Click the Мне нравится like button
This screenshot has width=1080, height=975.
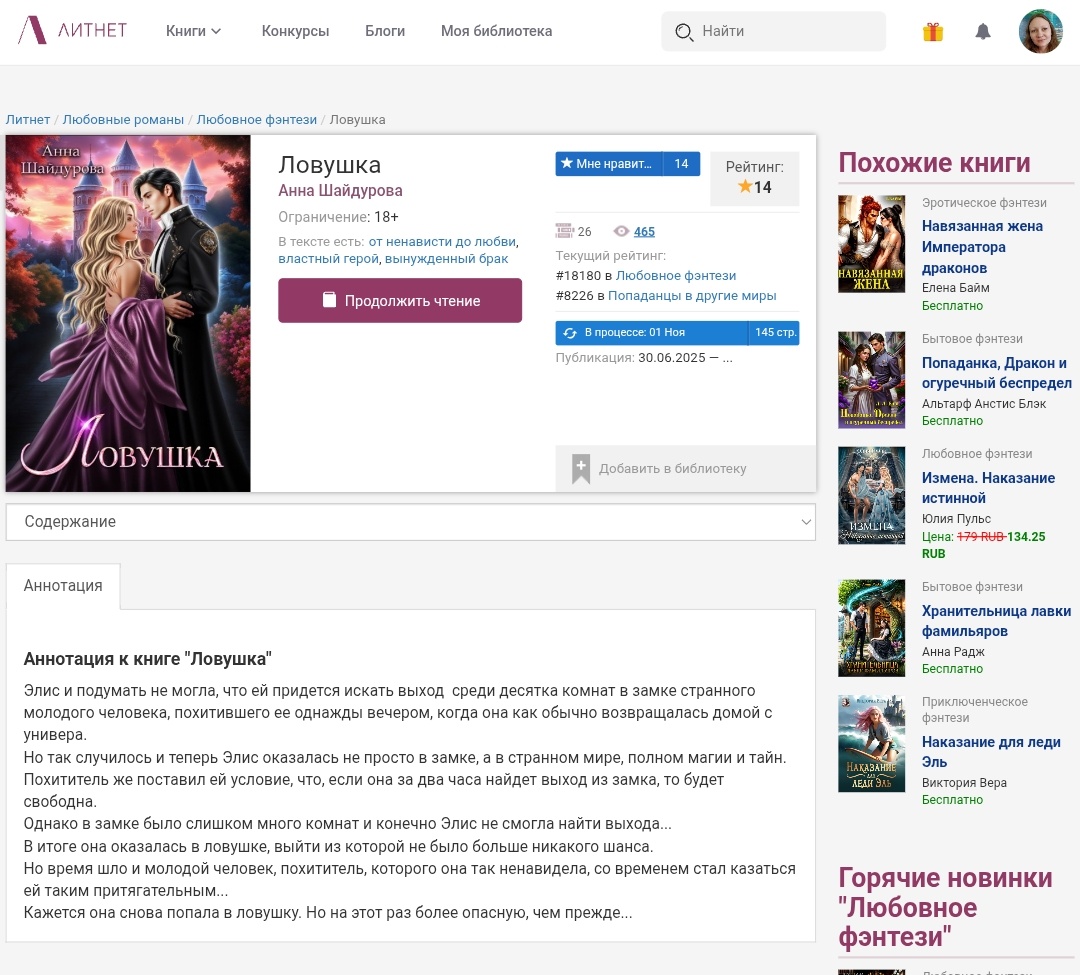(609, 163)
